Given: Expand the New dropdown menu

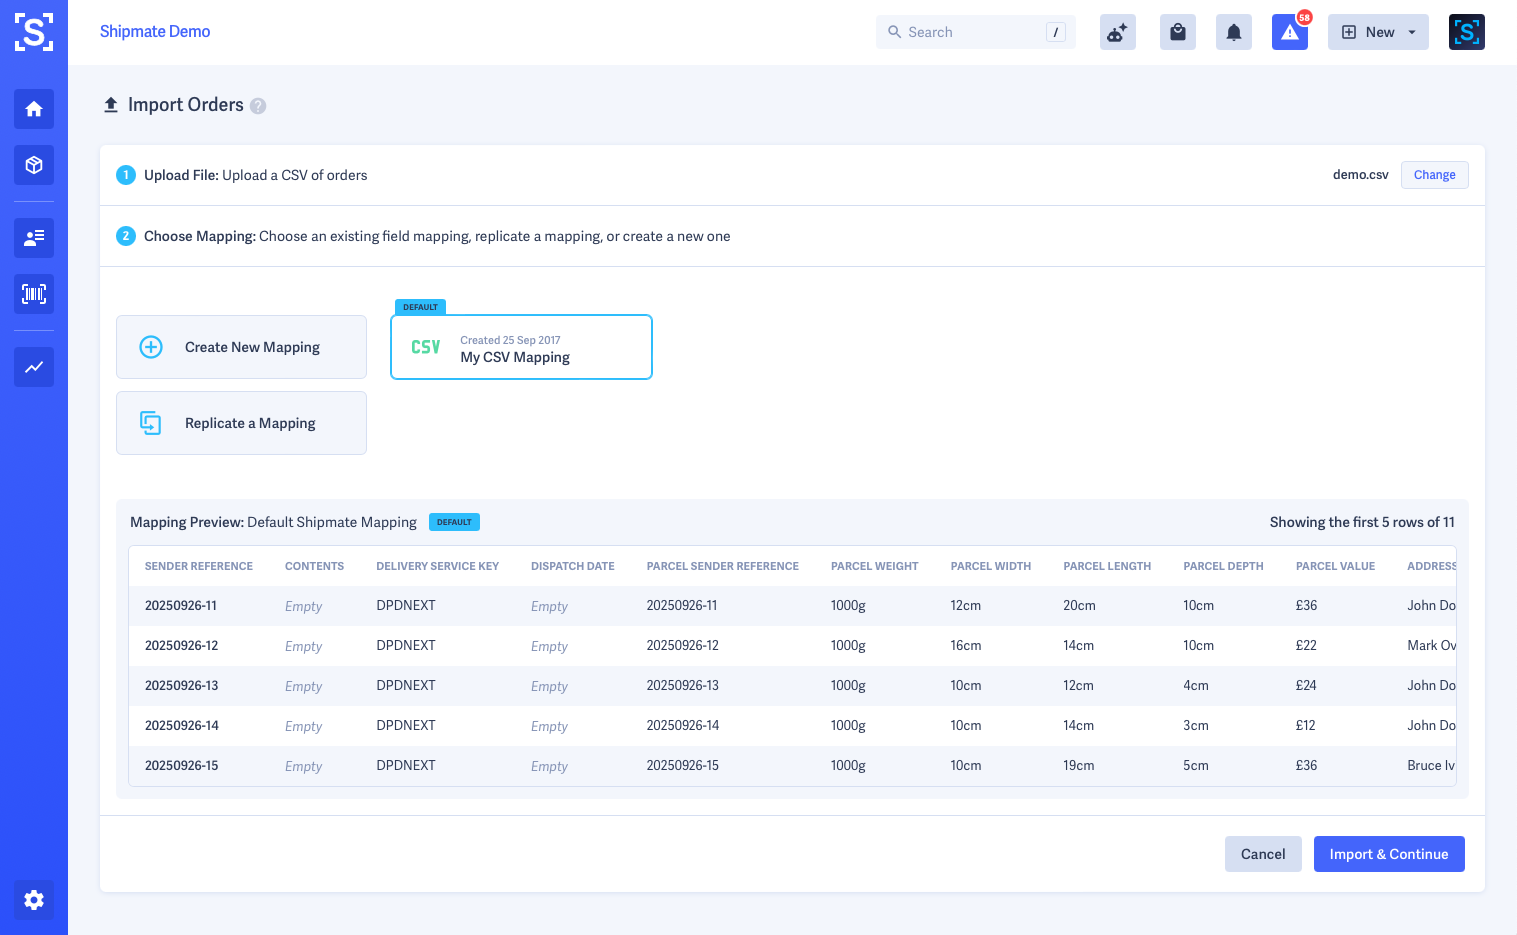Looking at the screenshot, I should [x=1377, y=32].
